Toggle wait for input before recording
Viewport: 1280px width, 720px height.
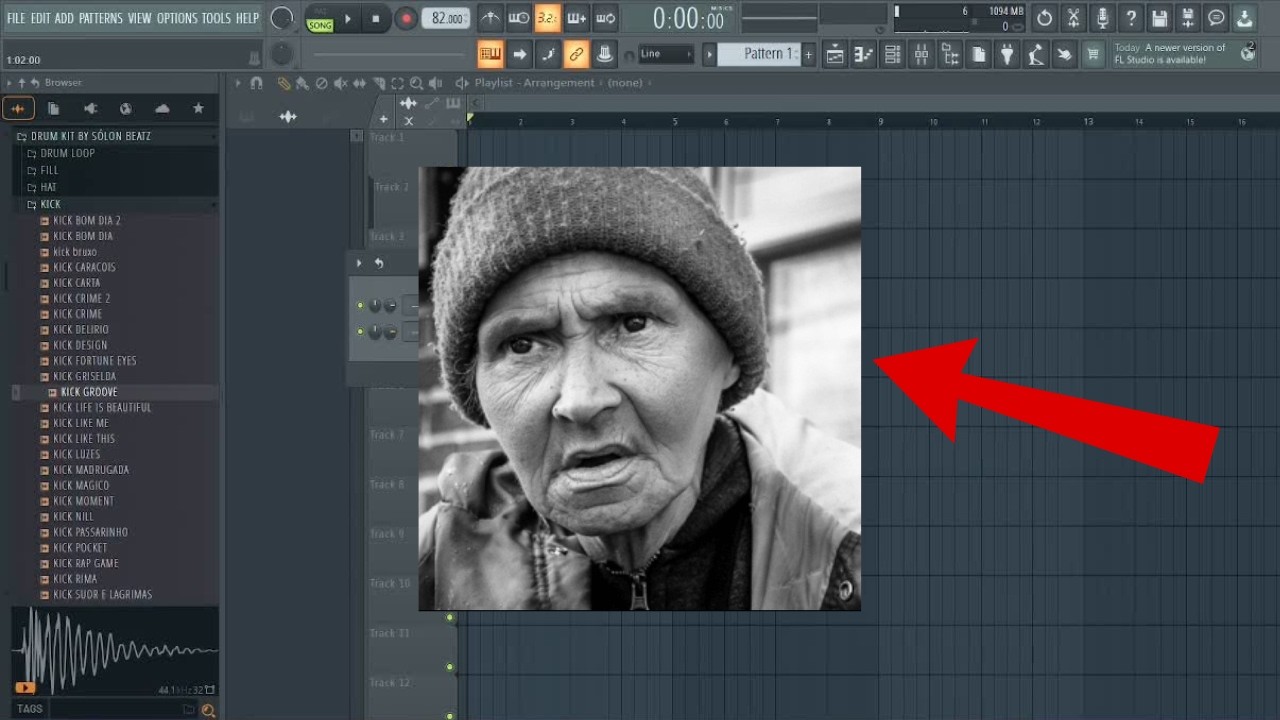tap(519, 18)
